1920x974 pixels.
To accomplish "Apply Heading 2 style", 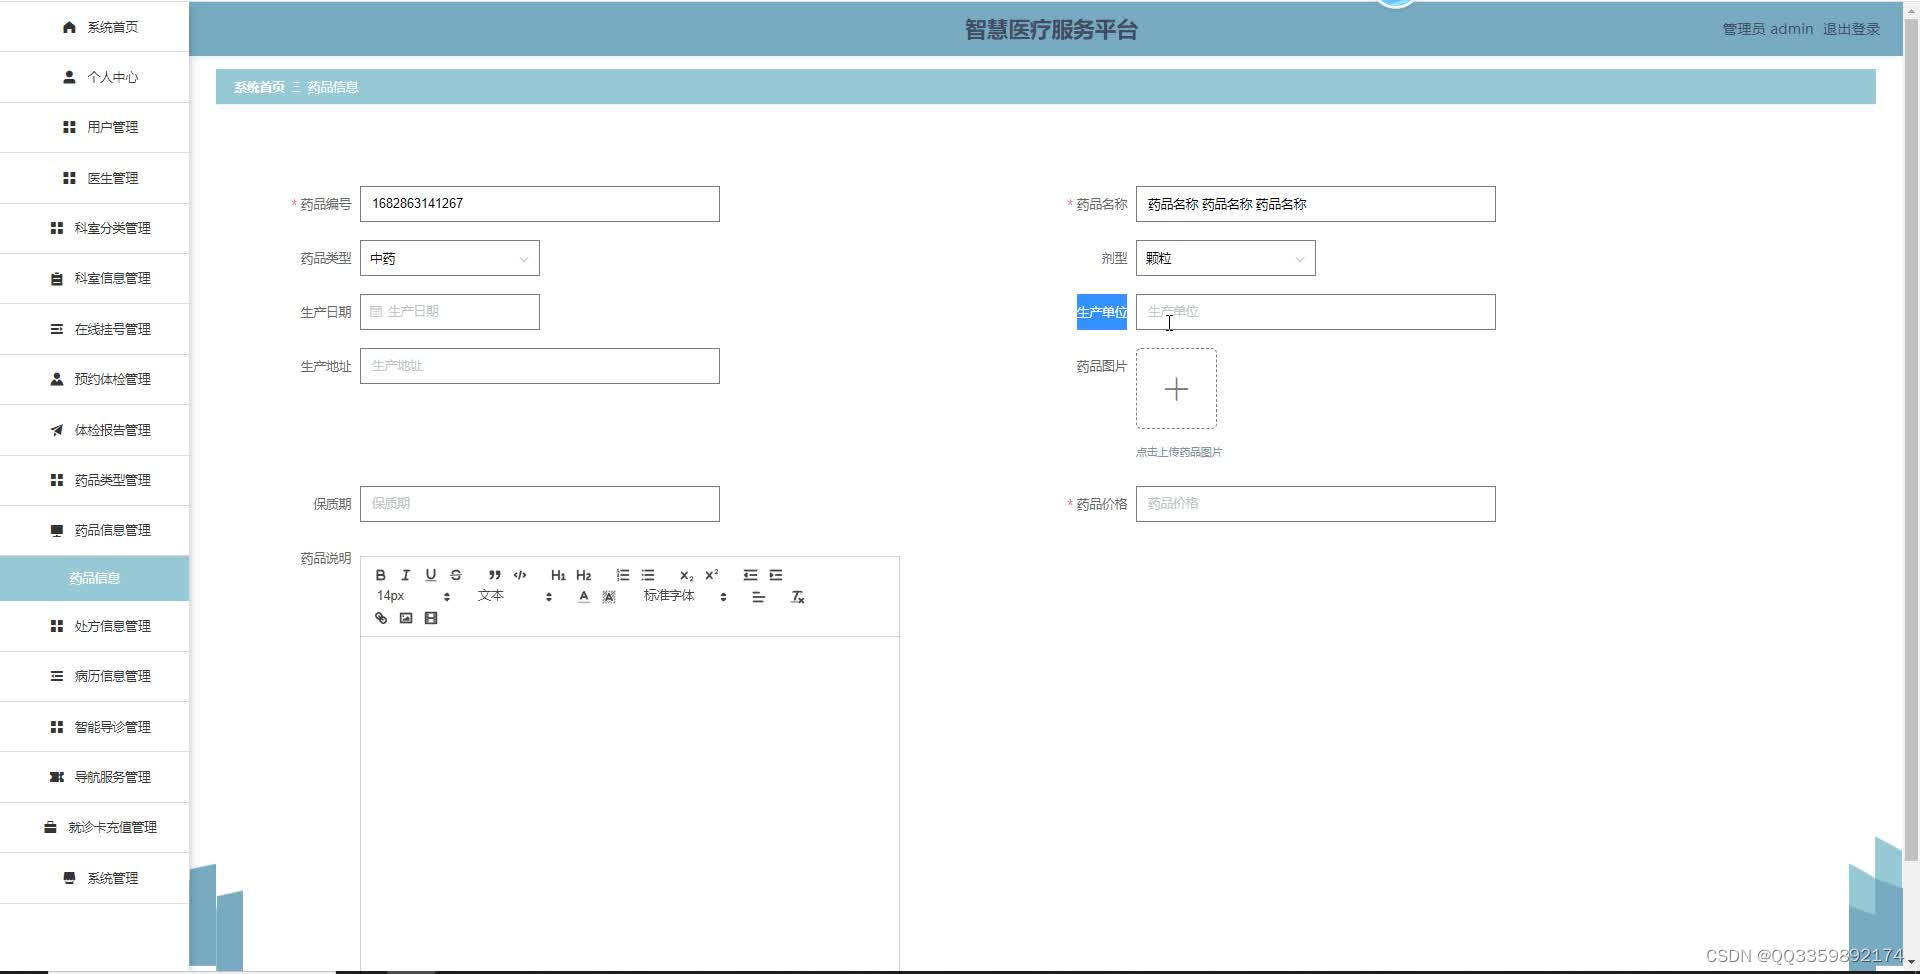I will click(584, 575).
